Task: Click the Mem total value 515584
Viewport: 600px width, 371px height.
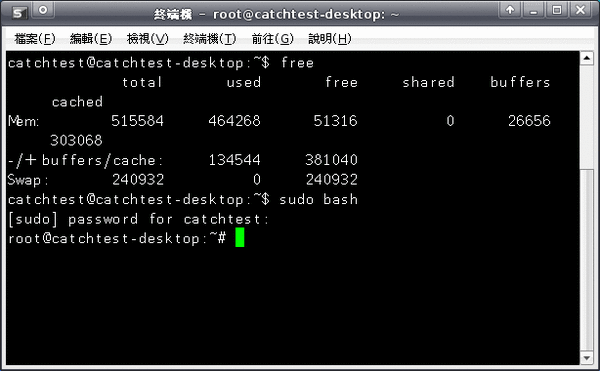Action: click(x=137, y=121)
